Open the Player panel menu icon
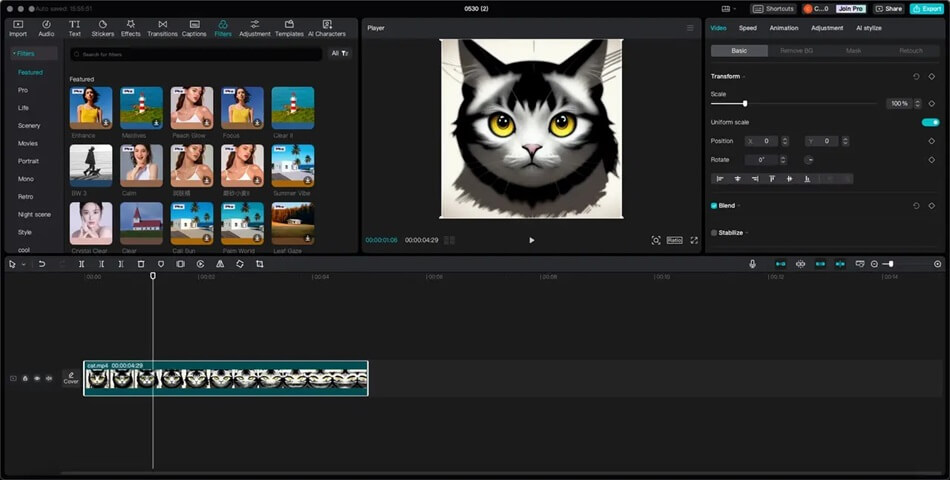The height and width of the screenshot is (480, 950). tap(690, 28)
